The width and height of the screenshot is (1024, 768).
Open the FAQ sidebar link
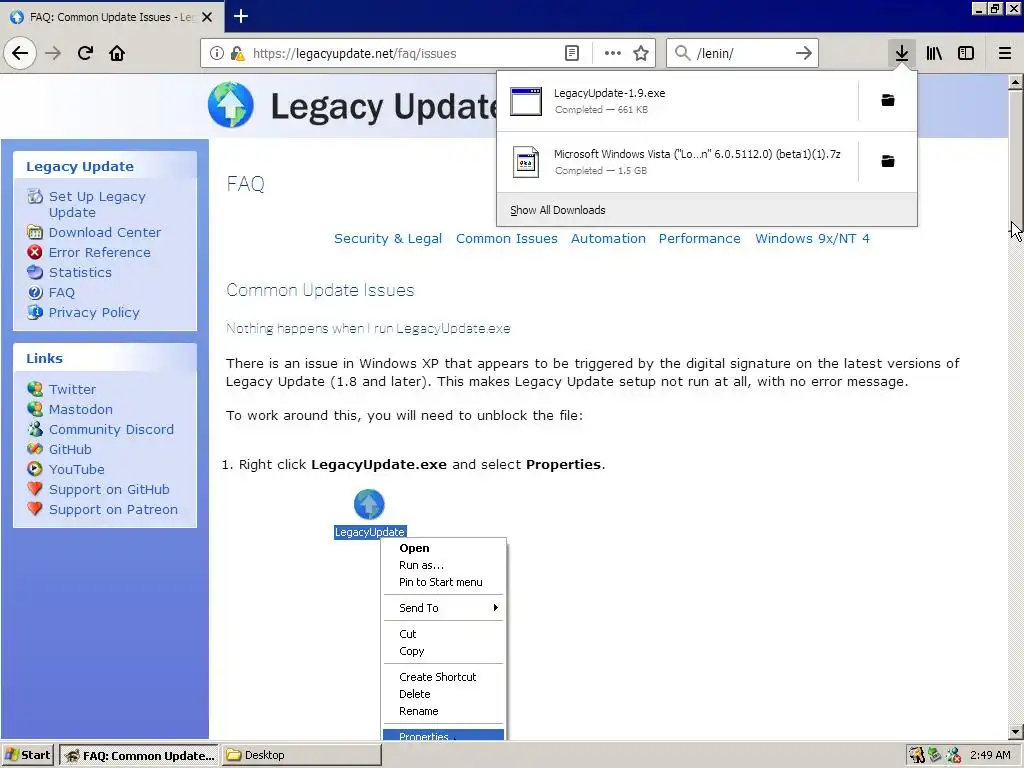pyautogui.click(x=61, y=293)
